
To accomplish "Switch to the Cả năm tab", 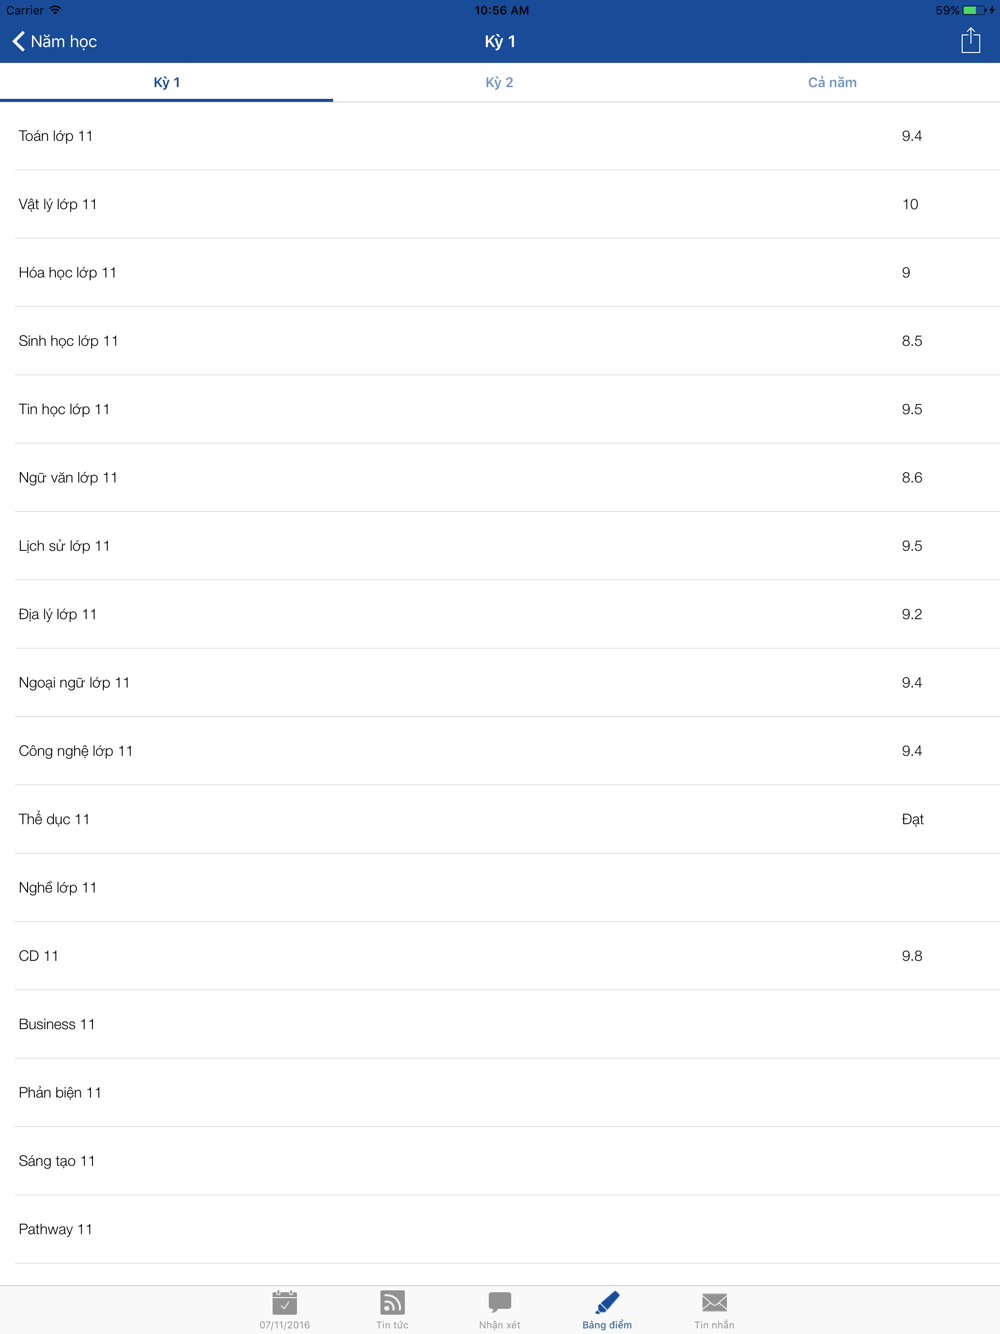I will click(x=832, y=82).
